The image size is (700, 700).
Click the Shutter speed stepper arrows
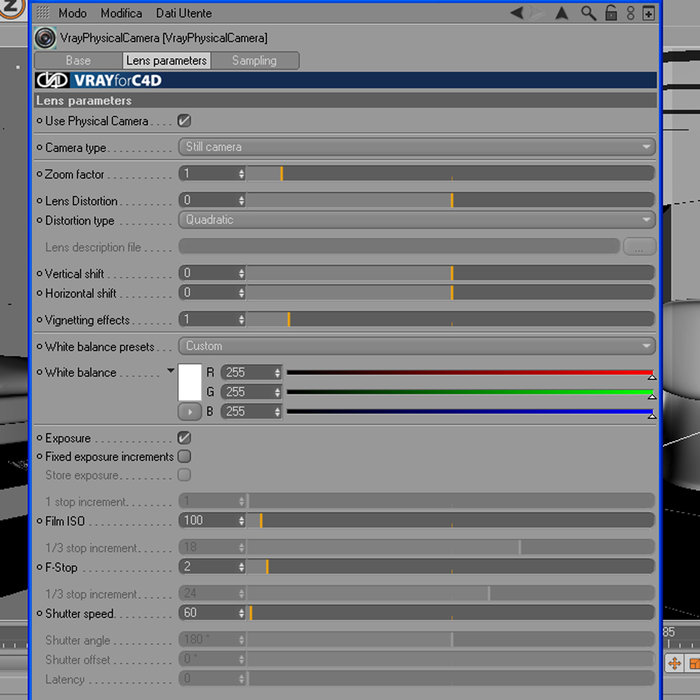[x=242, y=613]
